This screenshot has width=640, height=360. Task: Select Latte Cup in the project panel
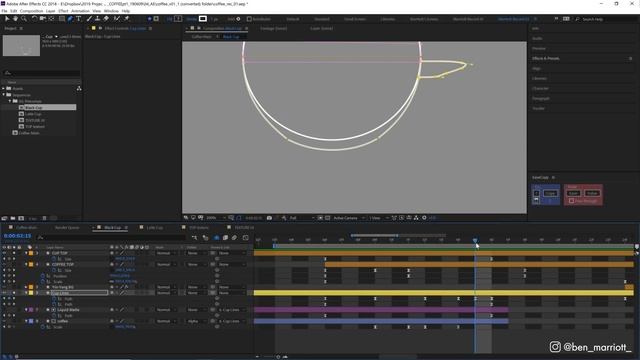(33, 114)
